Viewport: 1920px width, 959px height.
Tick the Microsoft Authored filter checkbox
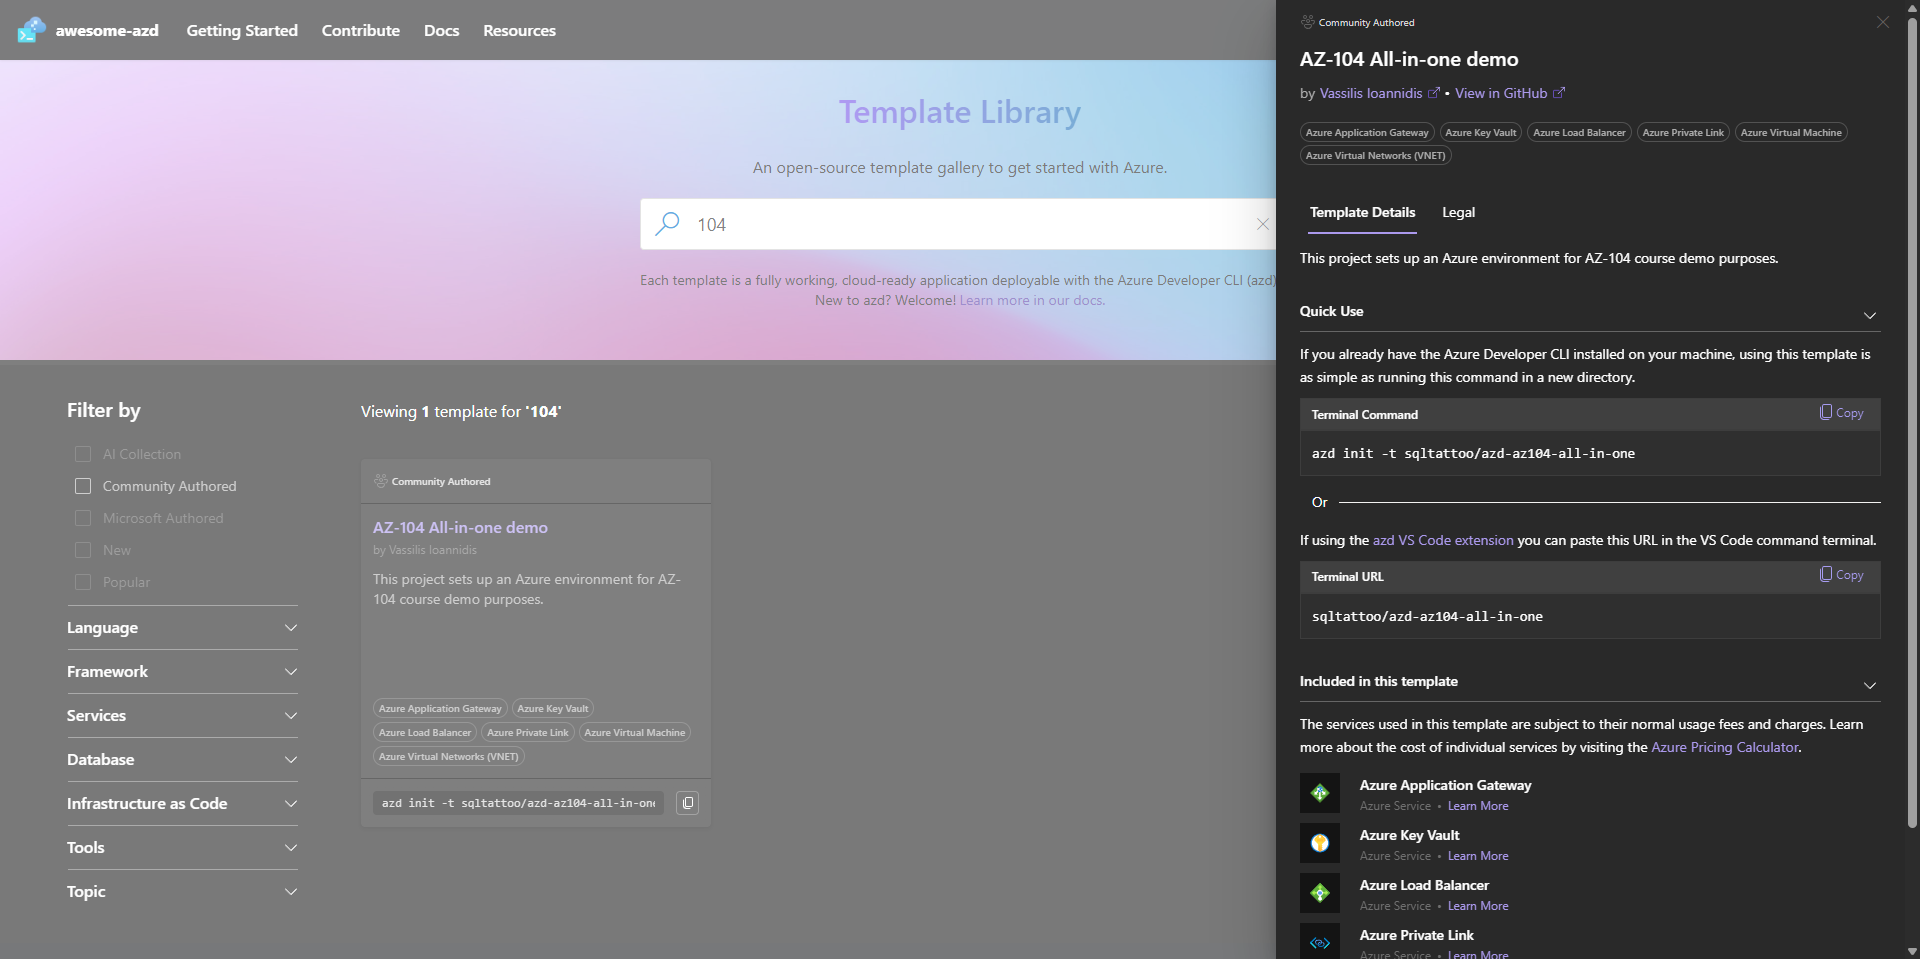click(83, 518)
